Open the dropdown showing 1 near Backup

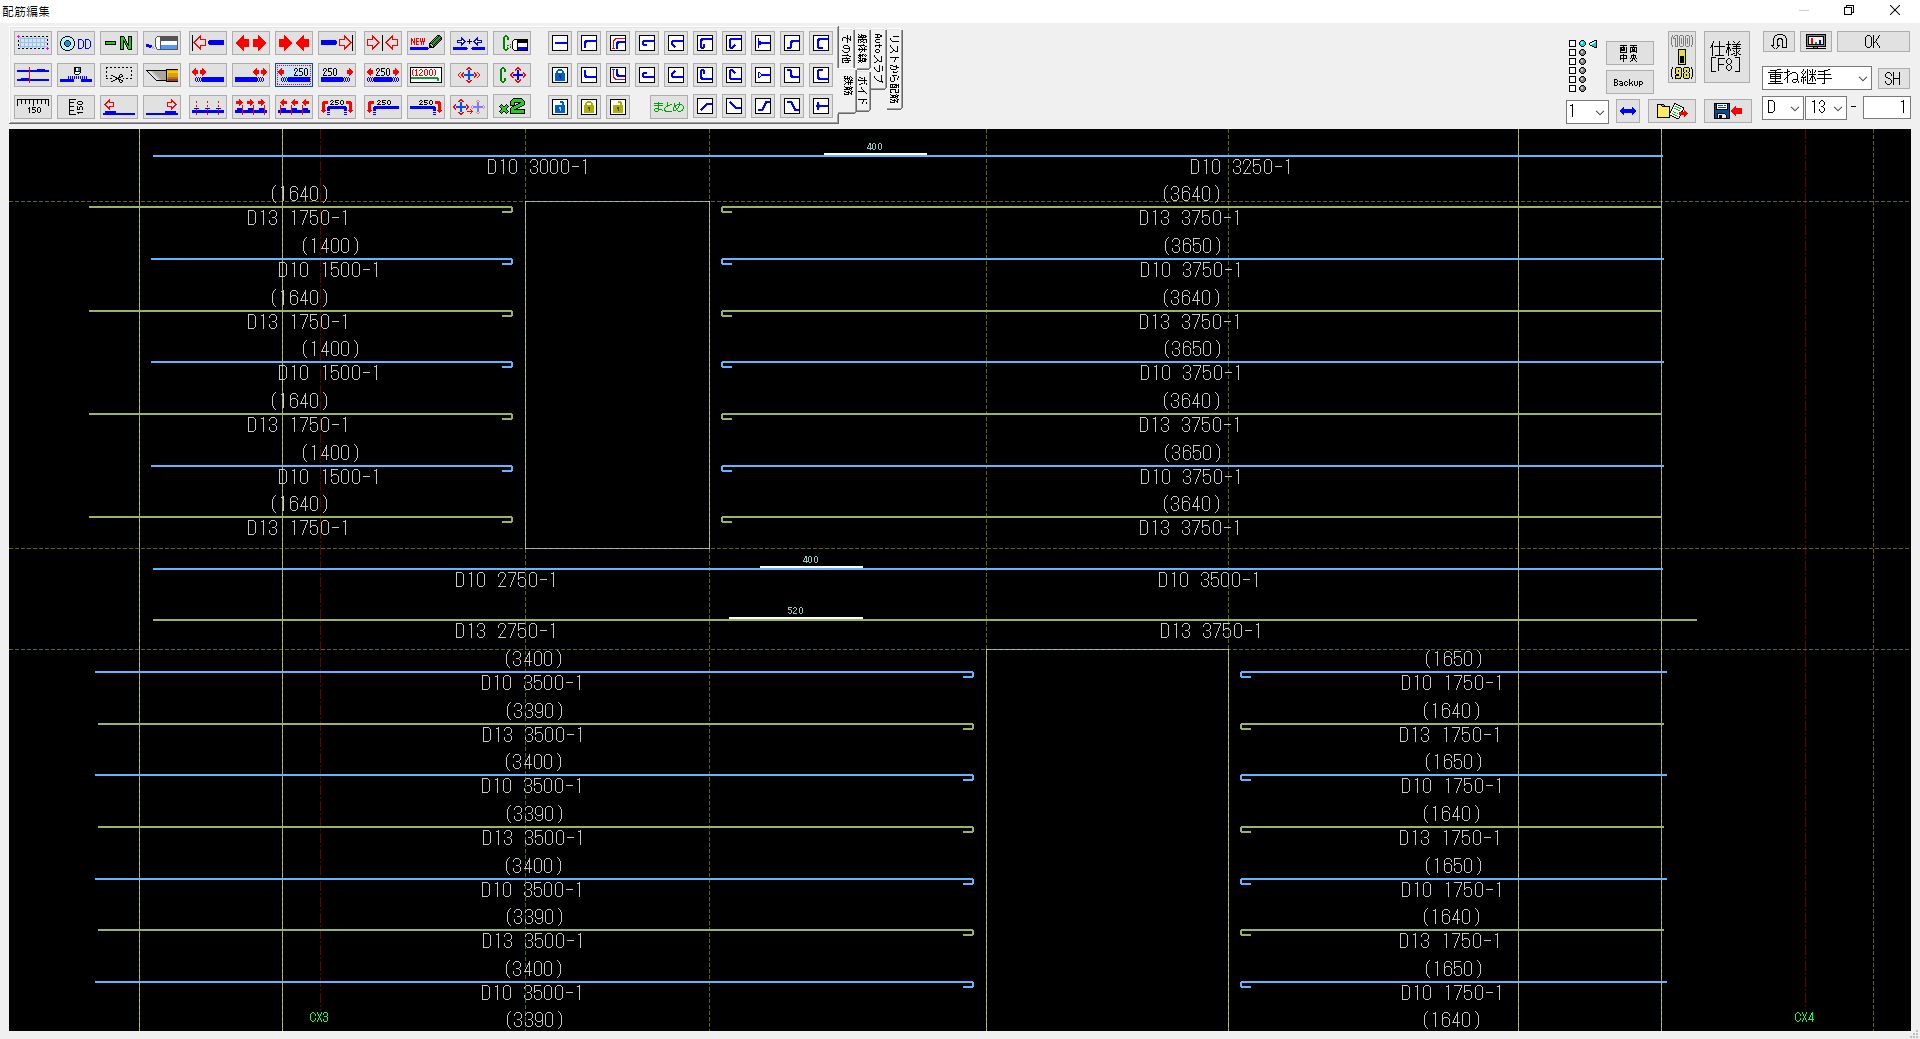pos(1587,111)
